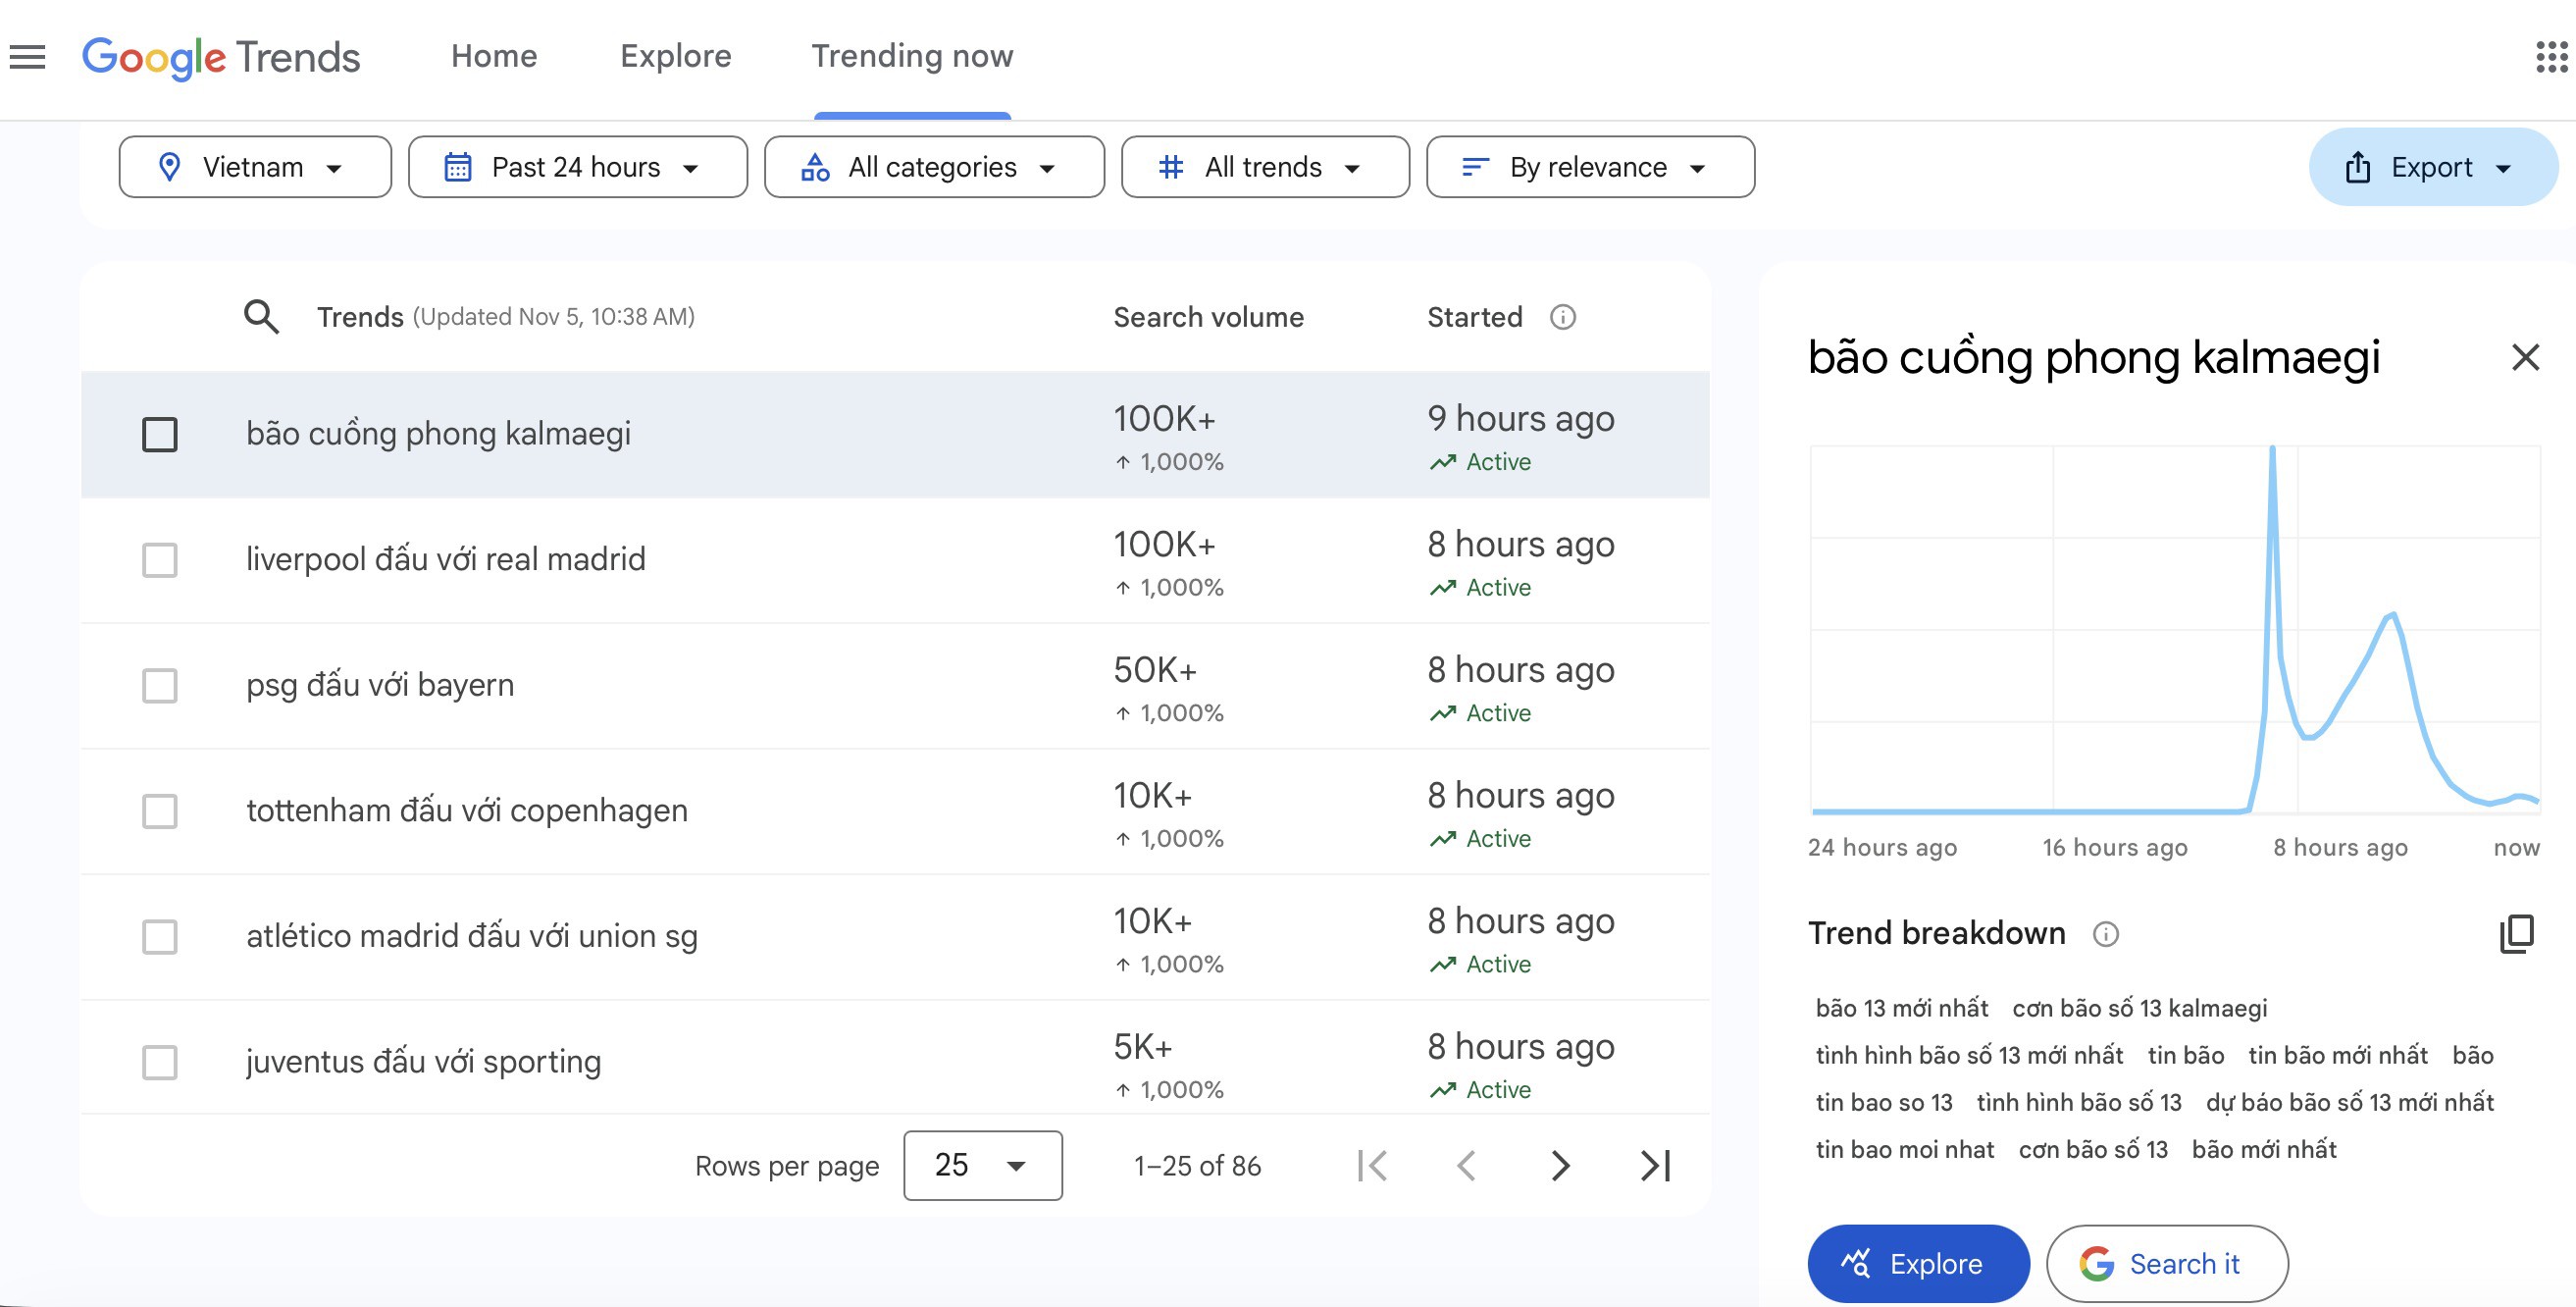Dismiss the kalmaegi detail panel

coord(2527,357)
